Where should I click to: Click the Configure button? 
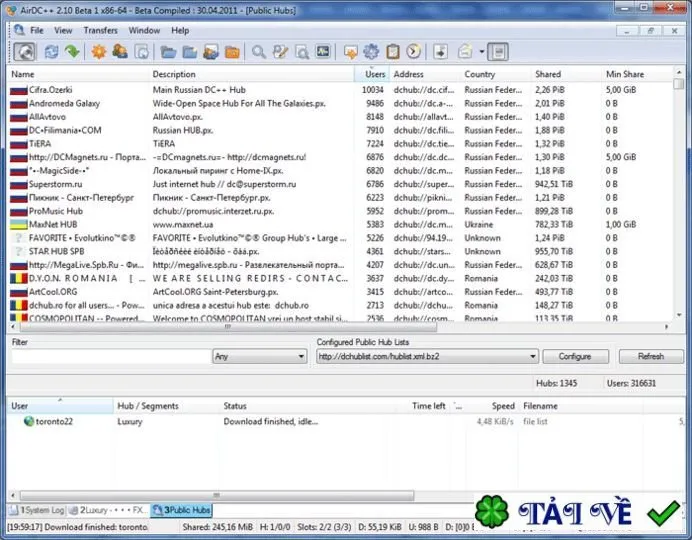click(x=575, y=356)
